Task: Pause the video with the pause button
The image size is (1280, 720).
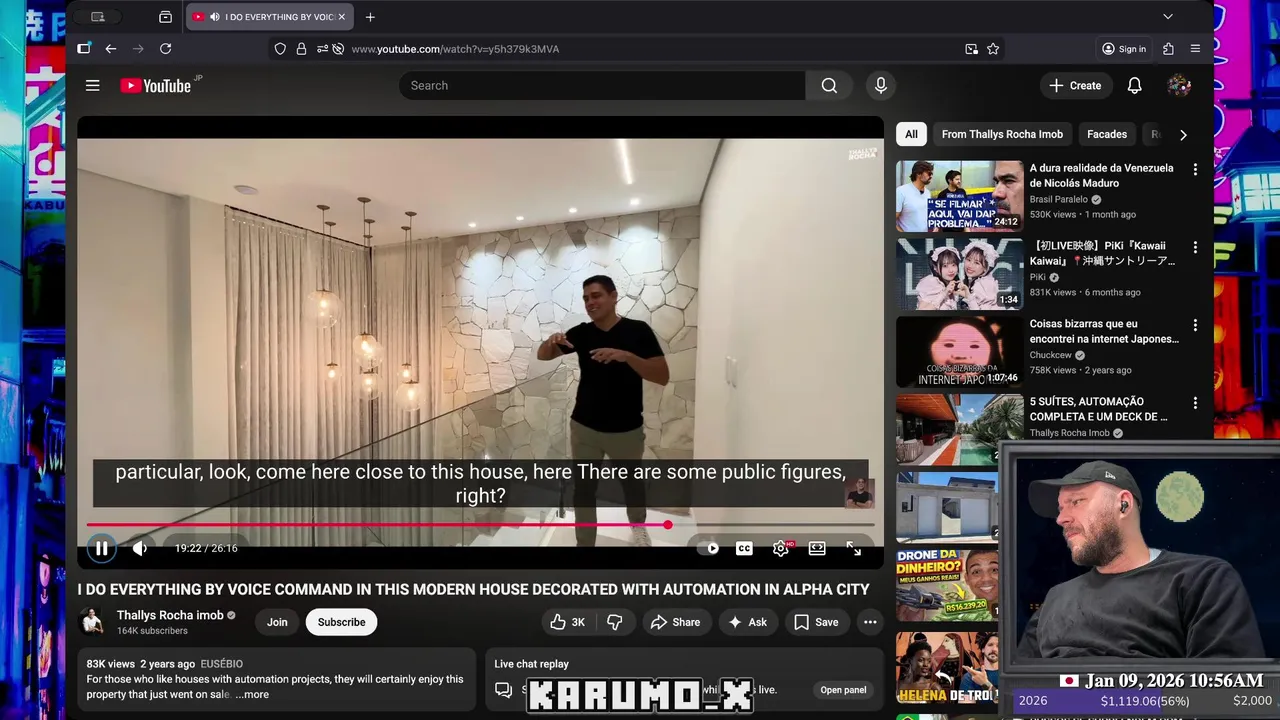Action: 101,548
